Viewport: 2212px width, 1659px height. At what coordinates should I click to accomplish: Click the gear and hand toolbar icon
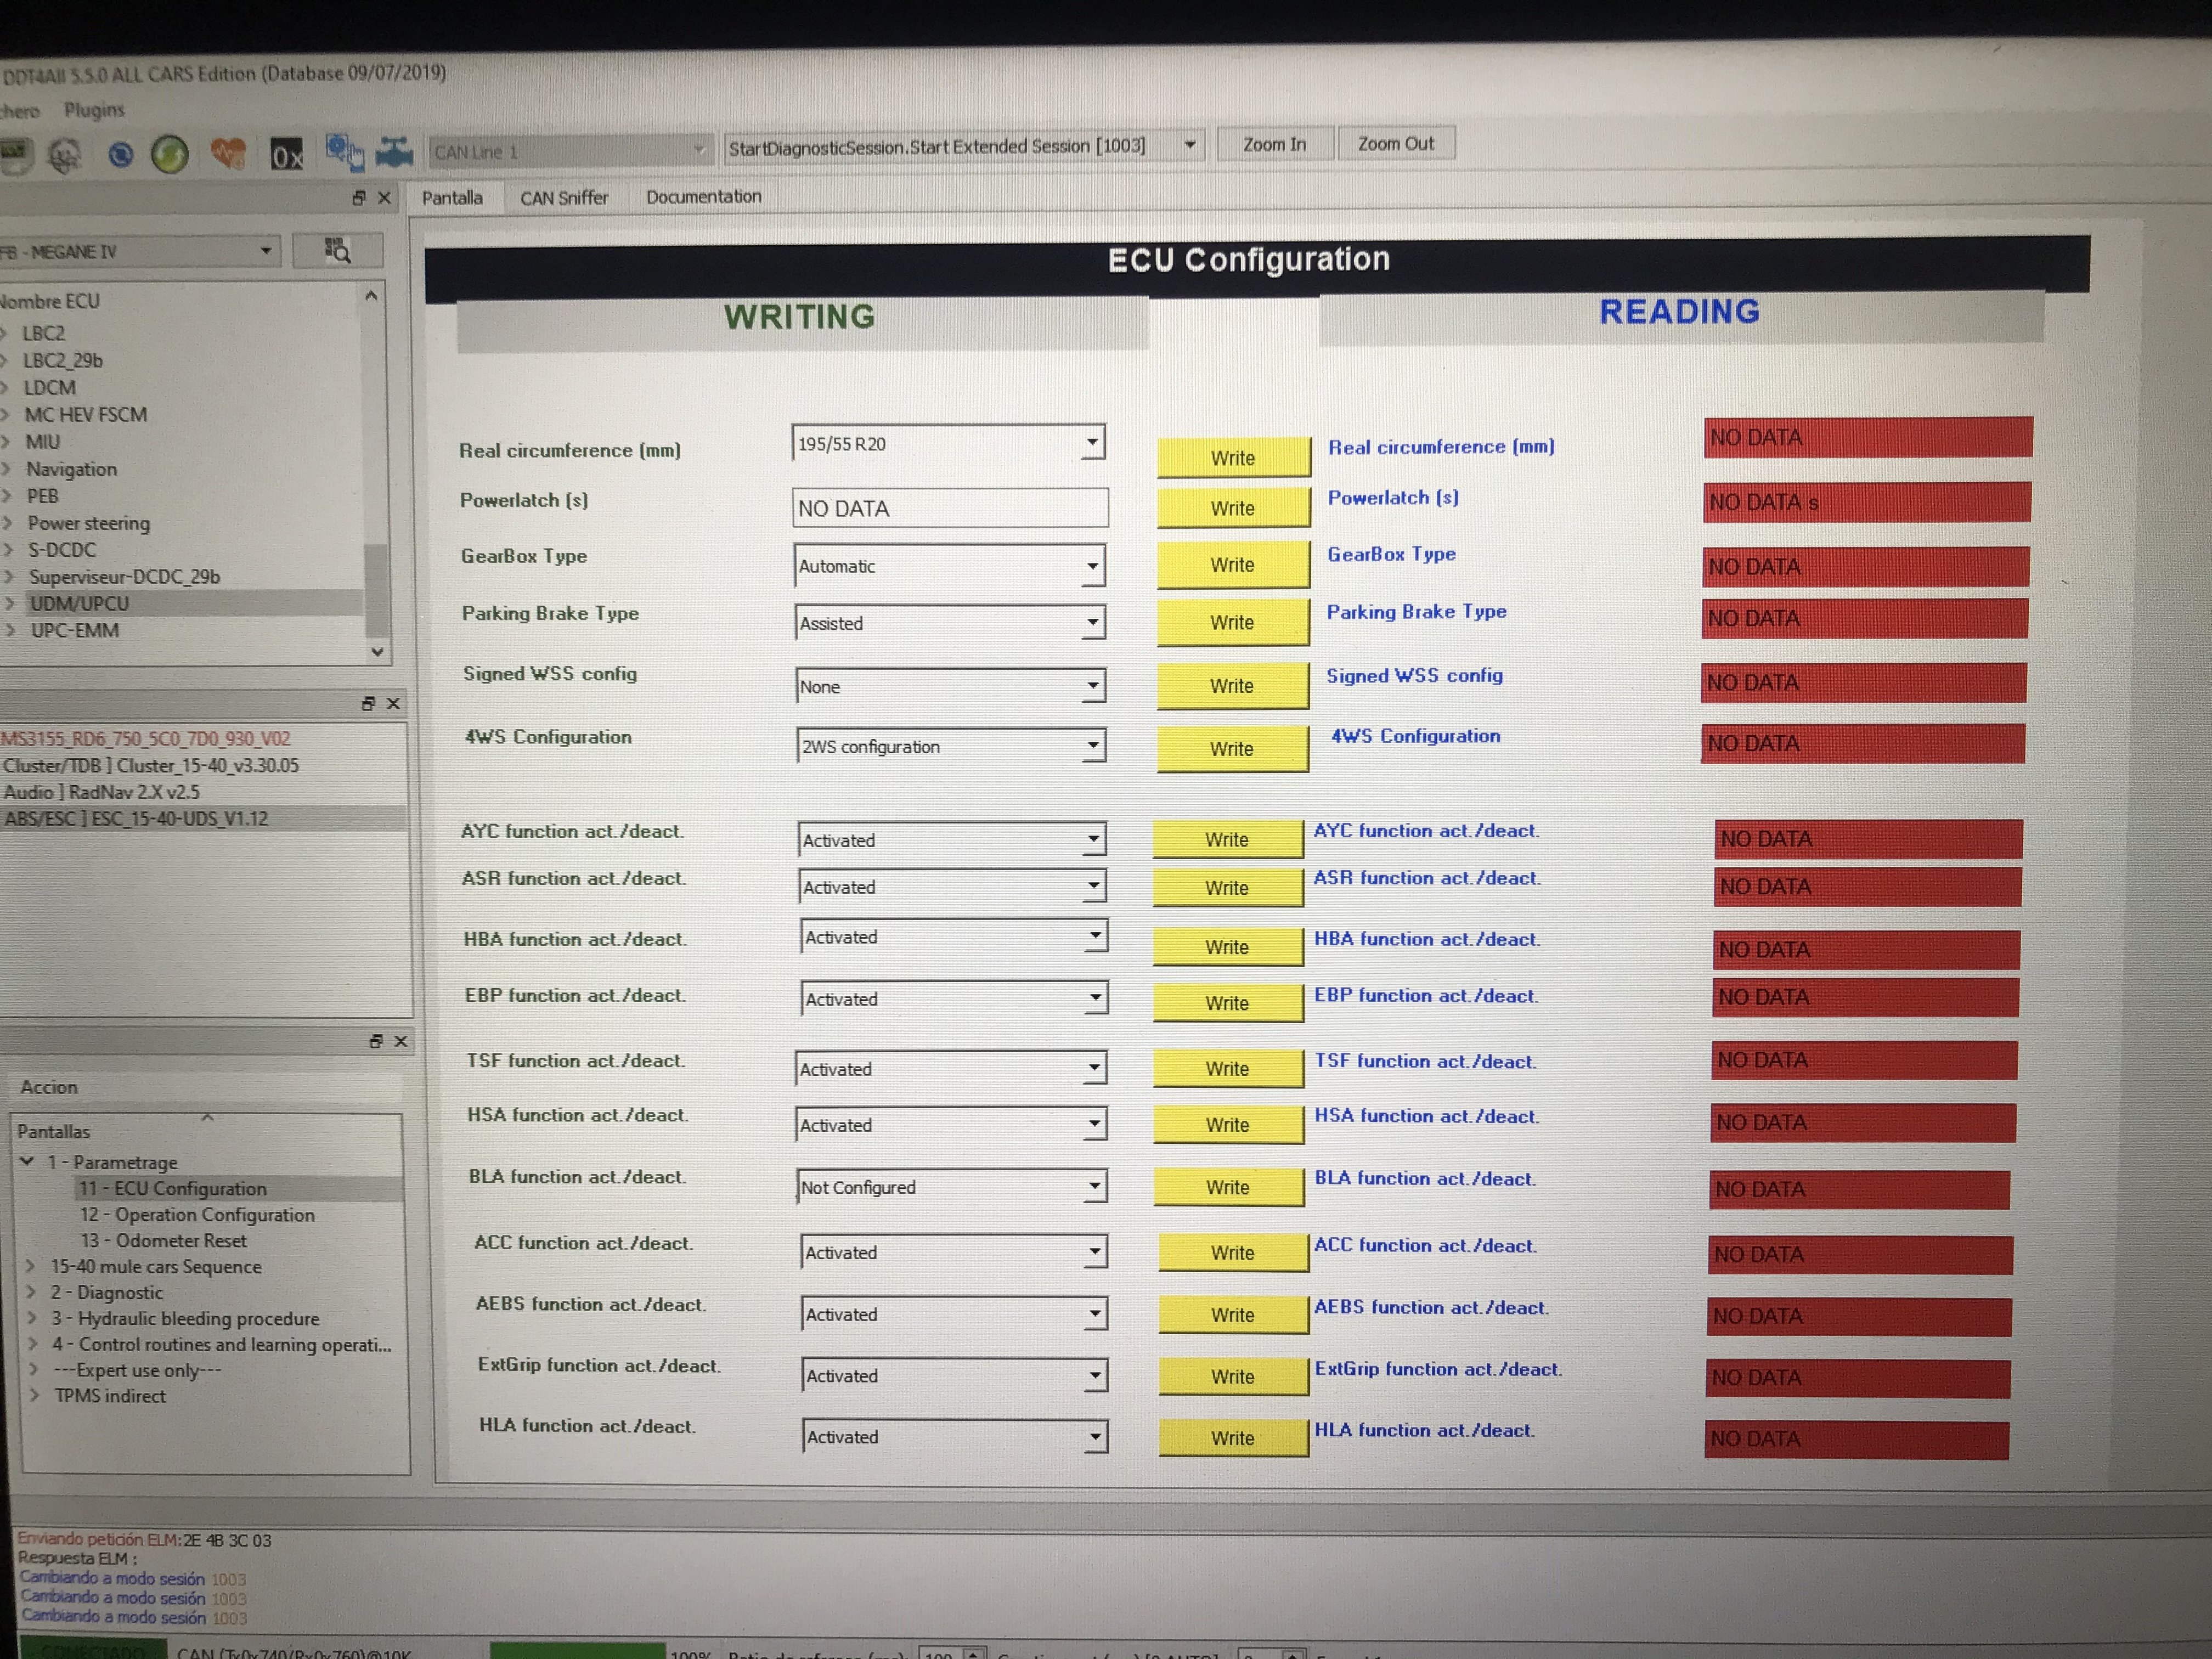coord(344,152)
